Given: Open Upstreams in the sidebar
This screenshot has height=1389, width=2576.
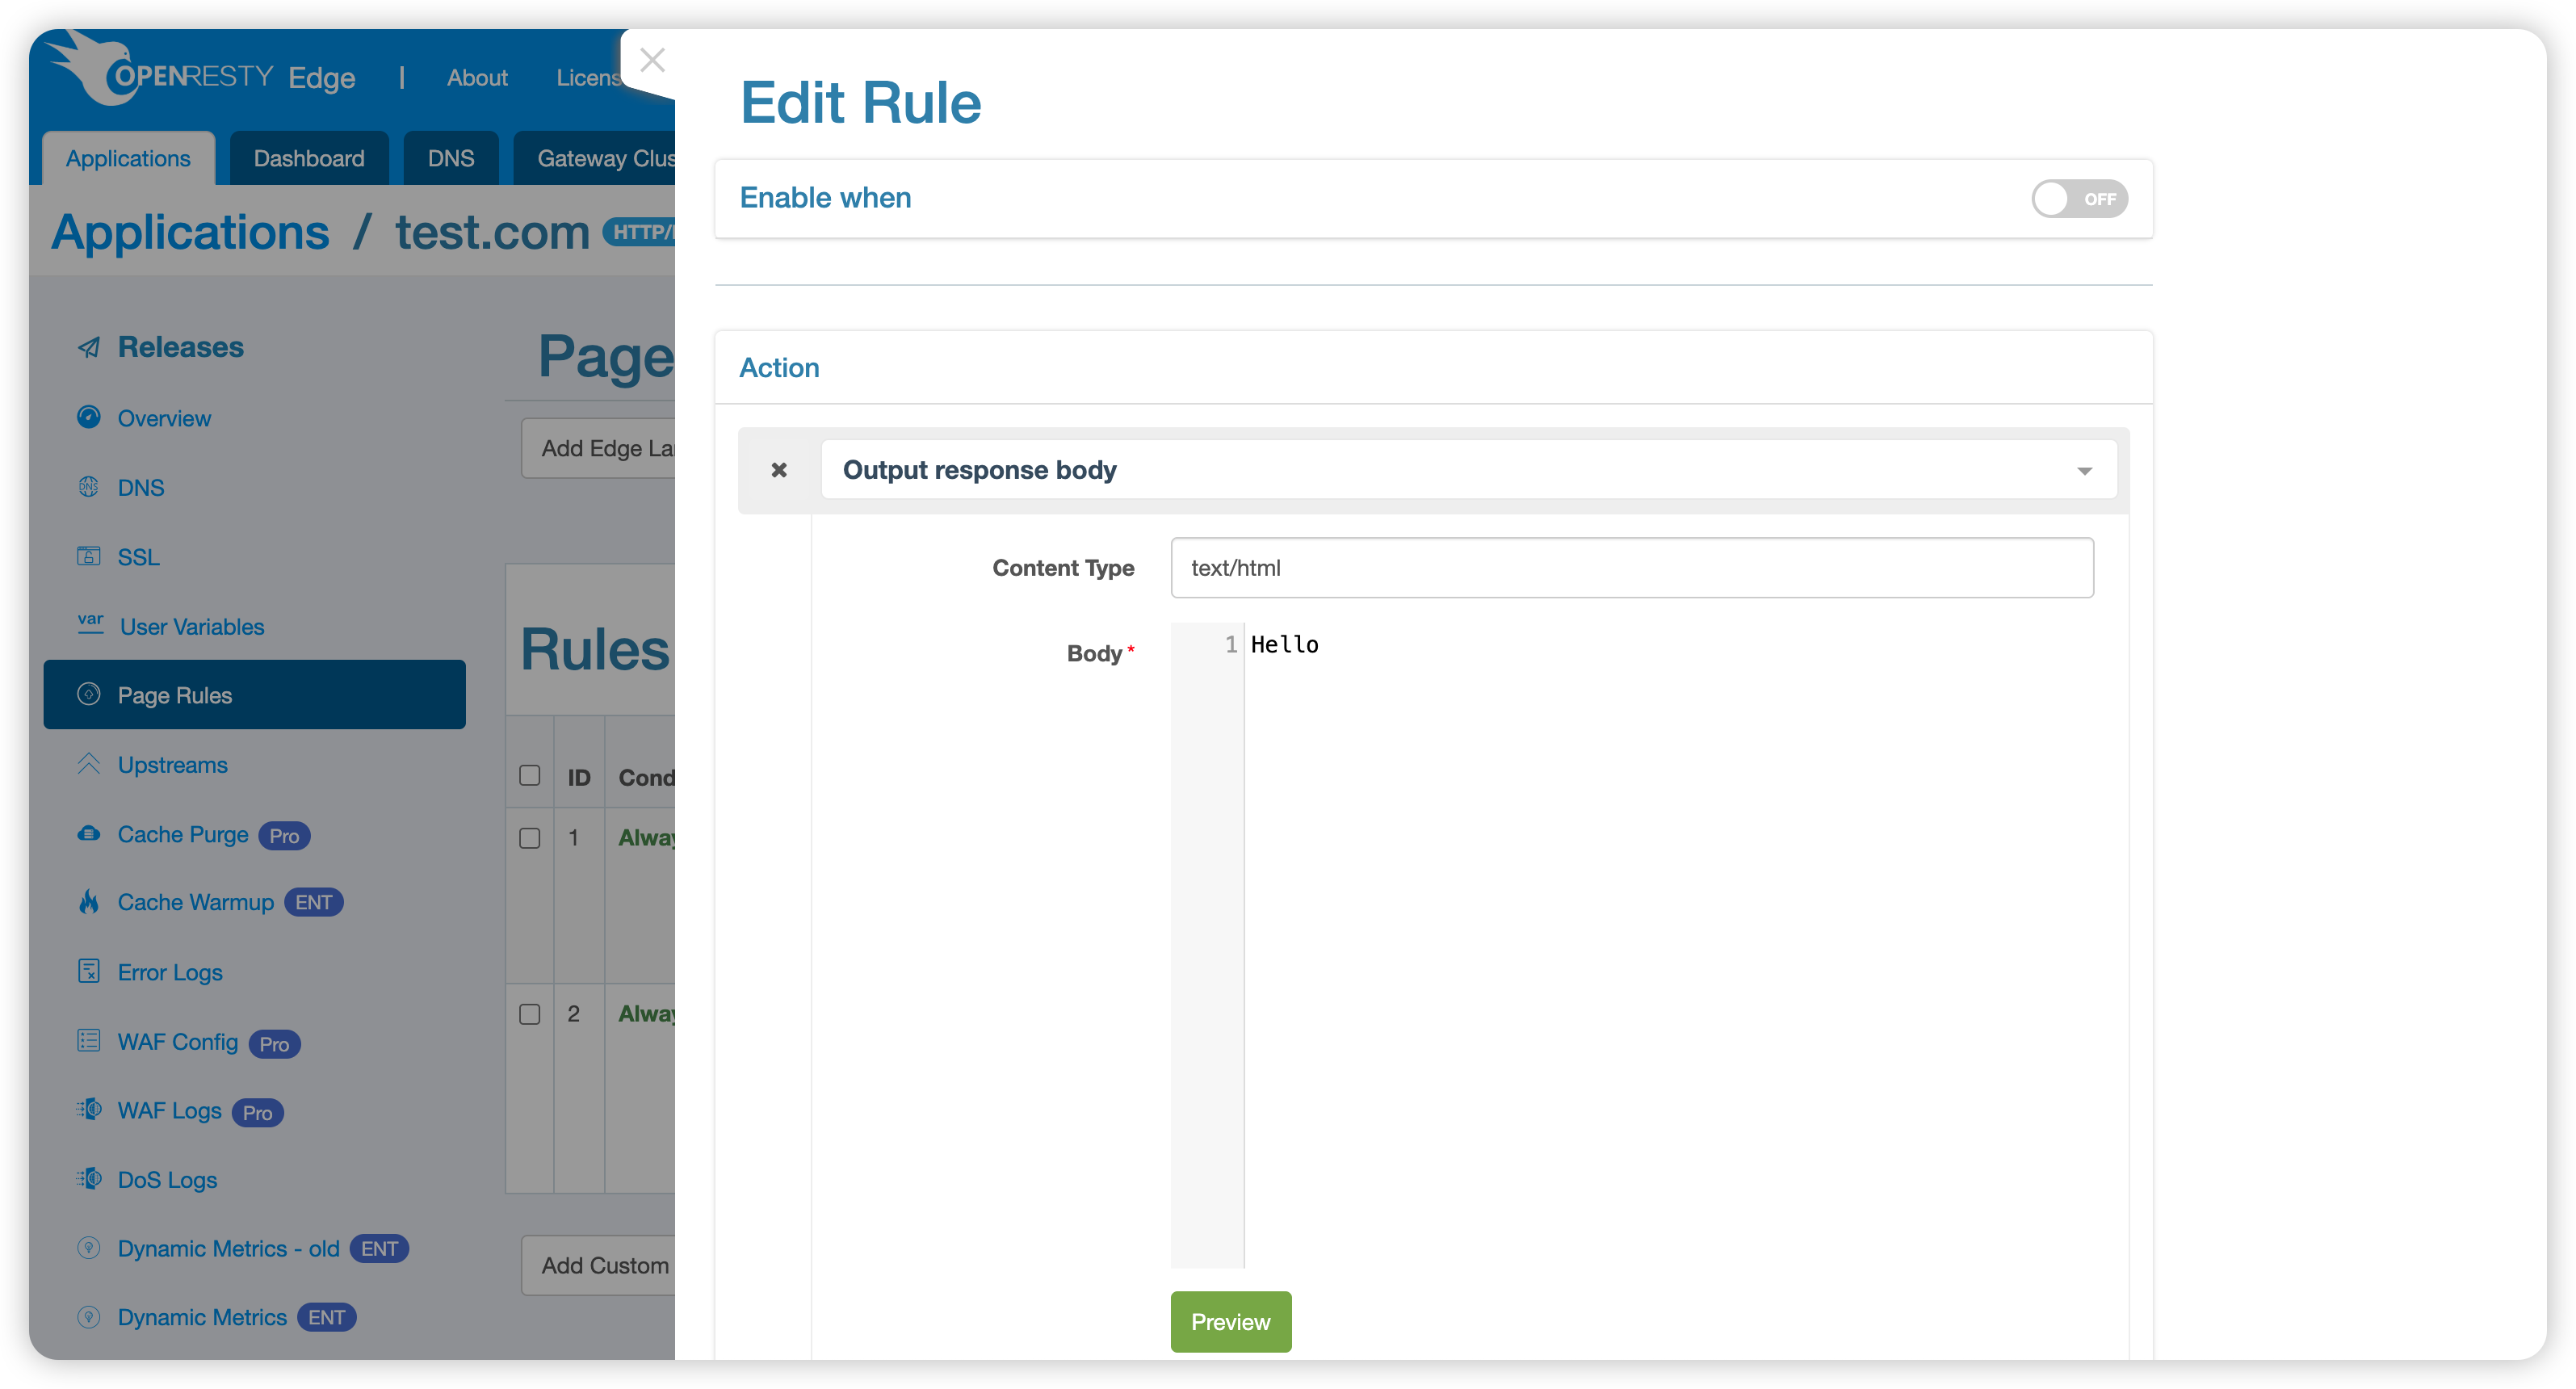Looking at the screenshot, I should click(172, 765).
